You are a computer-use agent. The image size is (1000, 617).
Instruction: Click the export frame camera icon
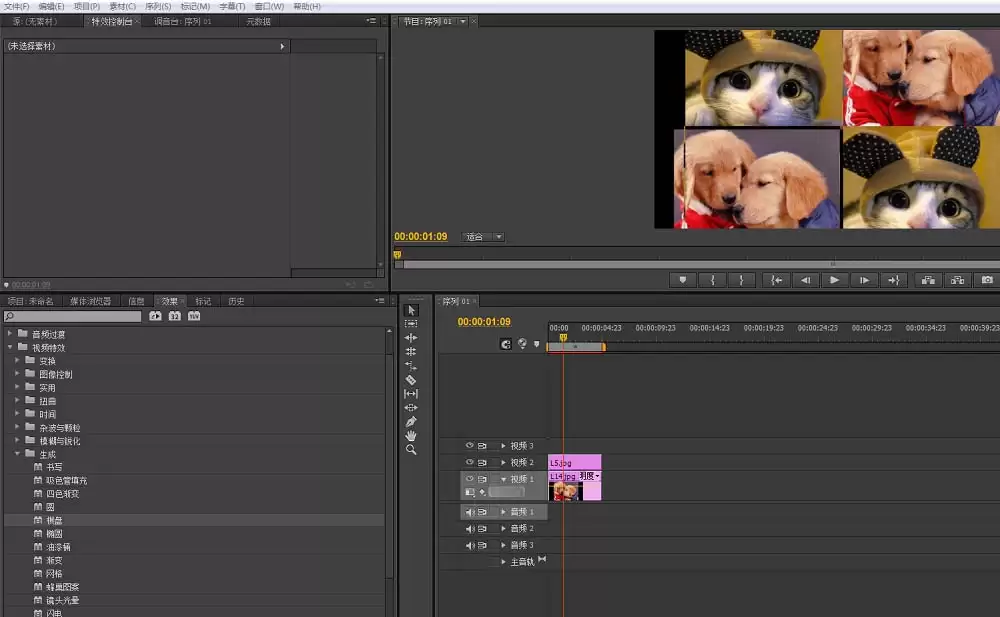987,279
